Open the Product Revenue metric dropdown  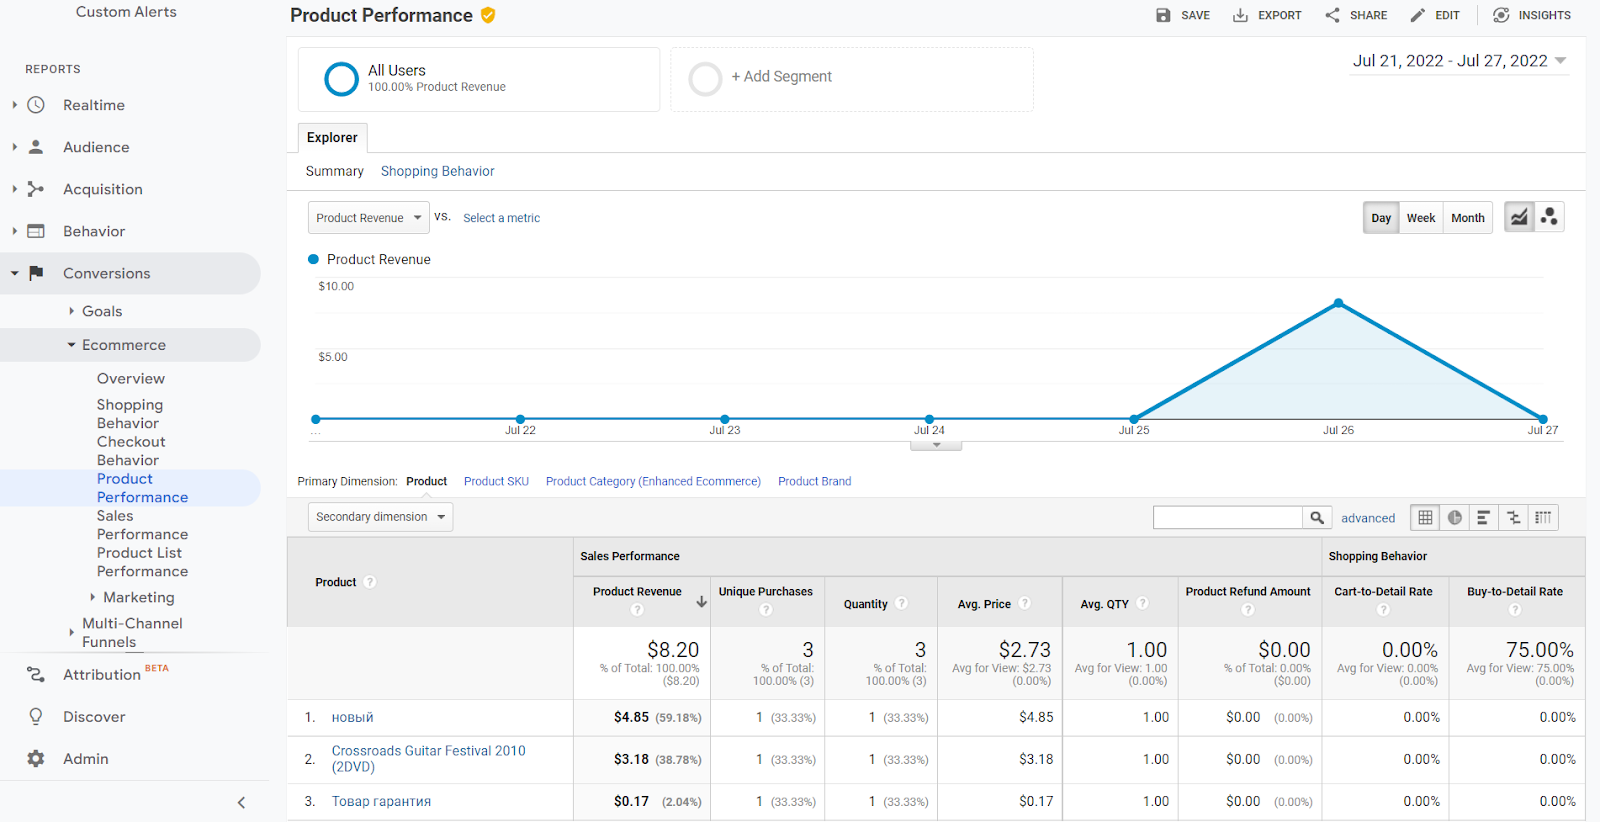point(369,218)
